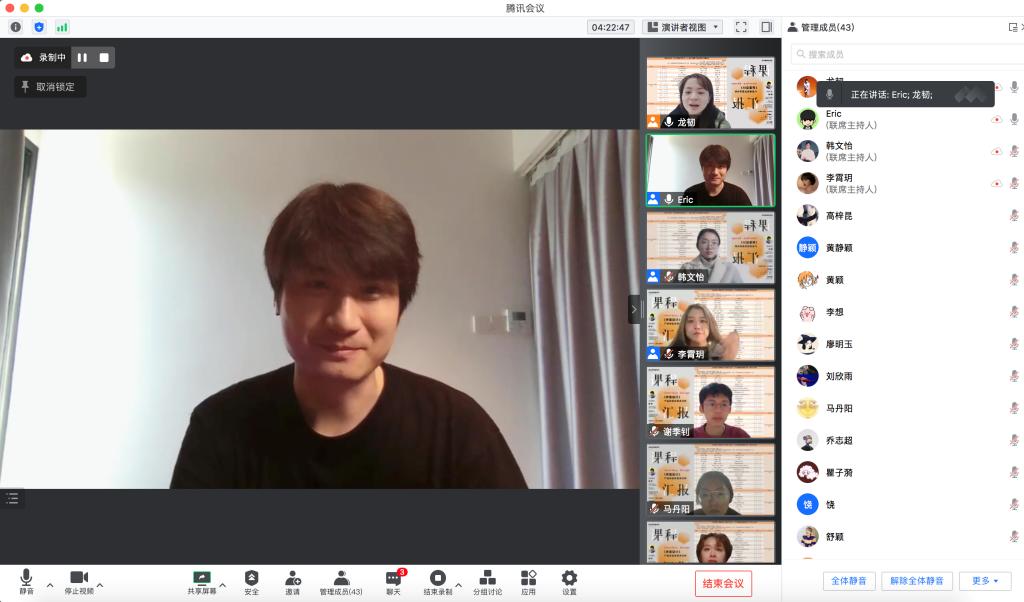Open the Apps (应用) icon
This screenshot has width=1024, height=602.
528,581
